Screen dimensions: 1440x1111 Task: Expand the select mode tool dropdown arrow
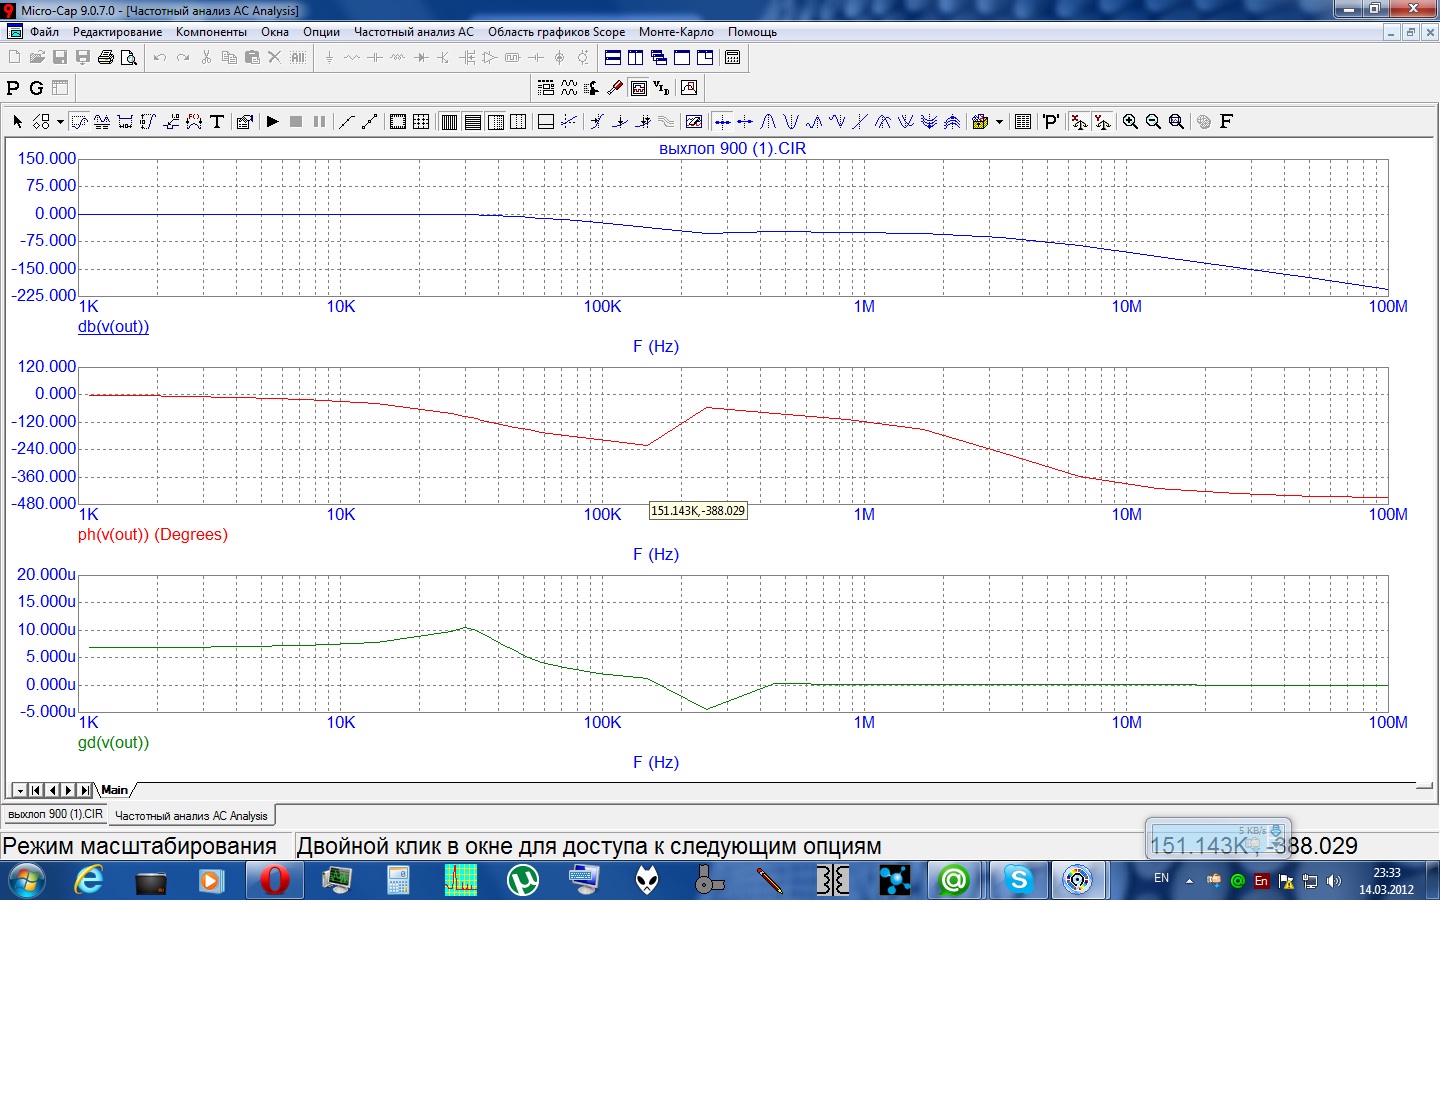pos(60,122)
